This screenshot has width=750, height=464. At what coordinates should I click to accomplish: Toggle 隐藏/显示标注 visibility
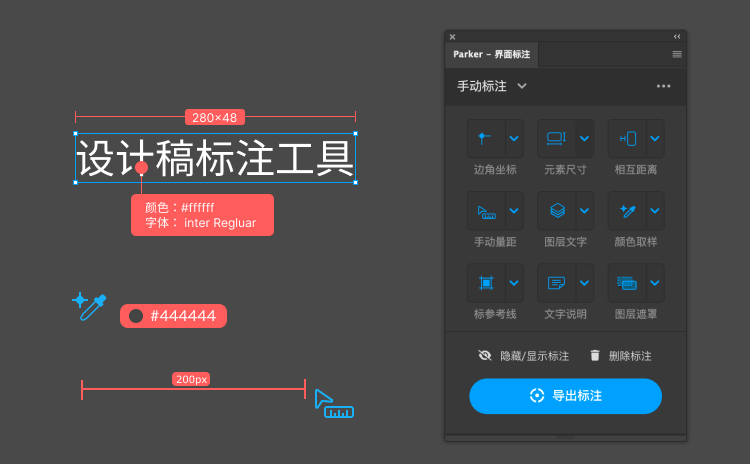[x=523, y=356]
